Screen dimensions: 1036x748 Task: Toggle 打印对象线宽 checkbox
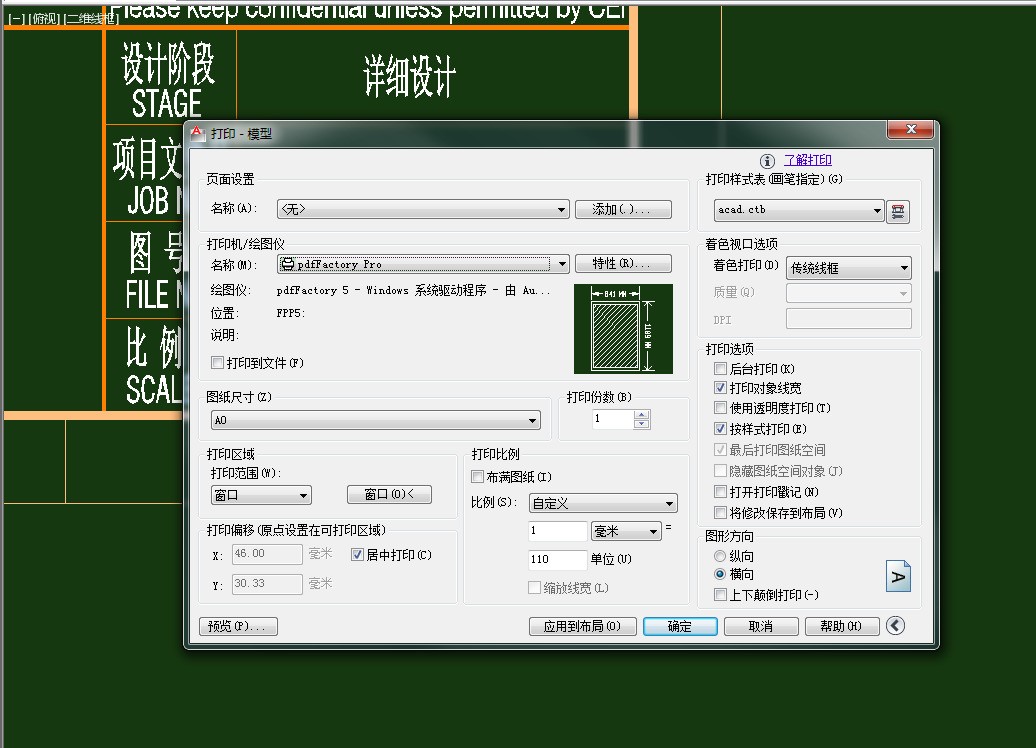click(721, 388)
